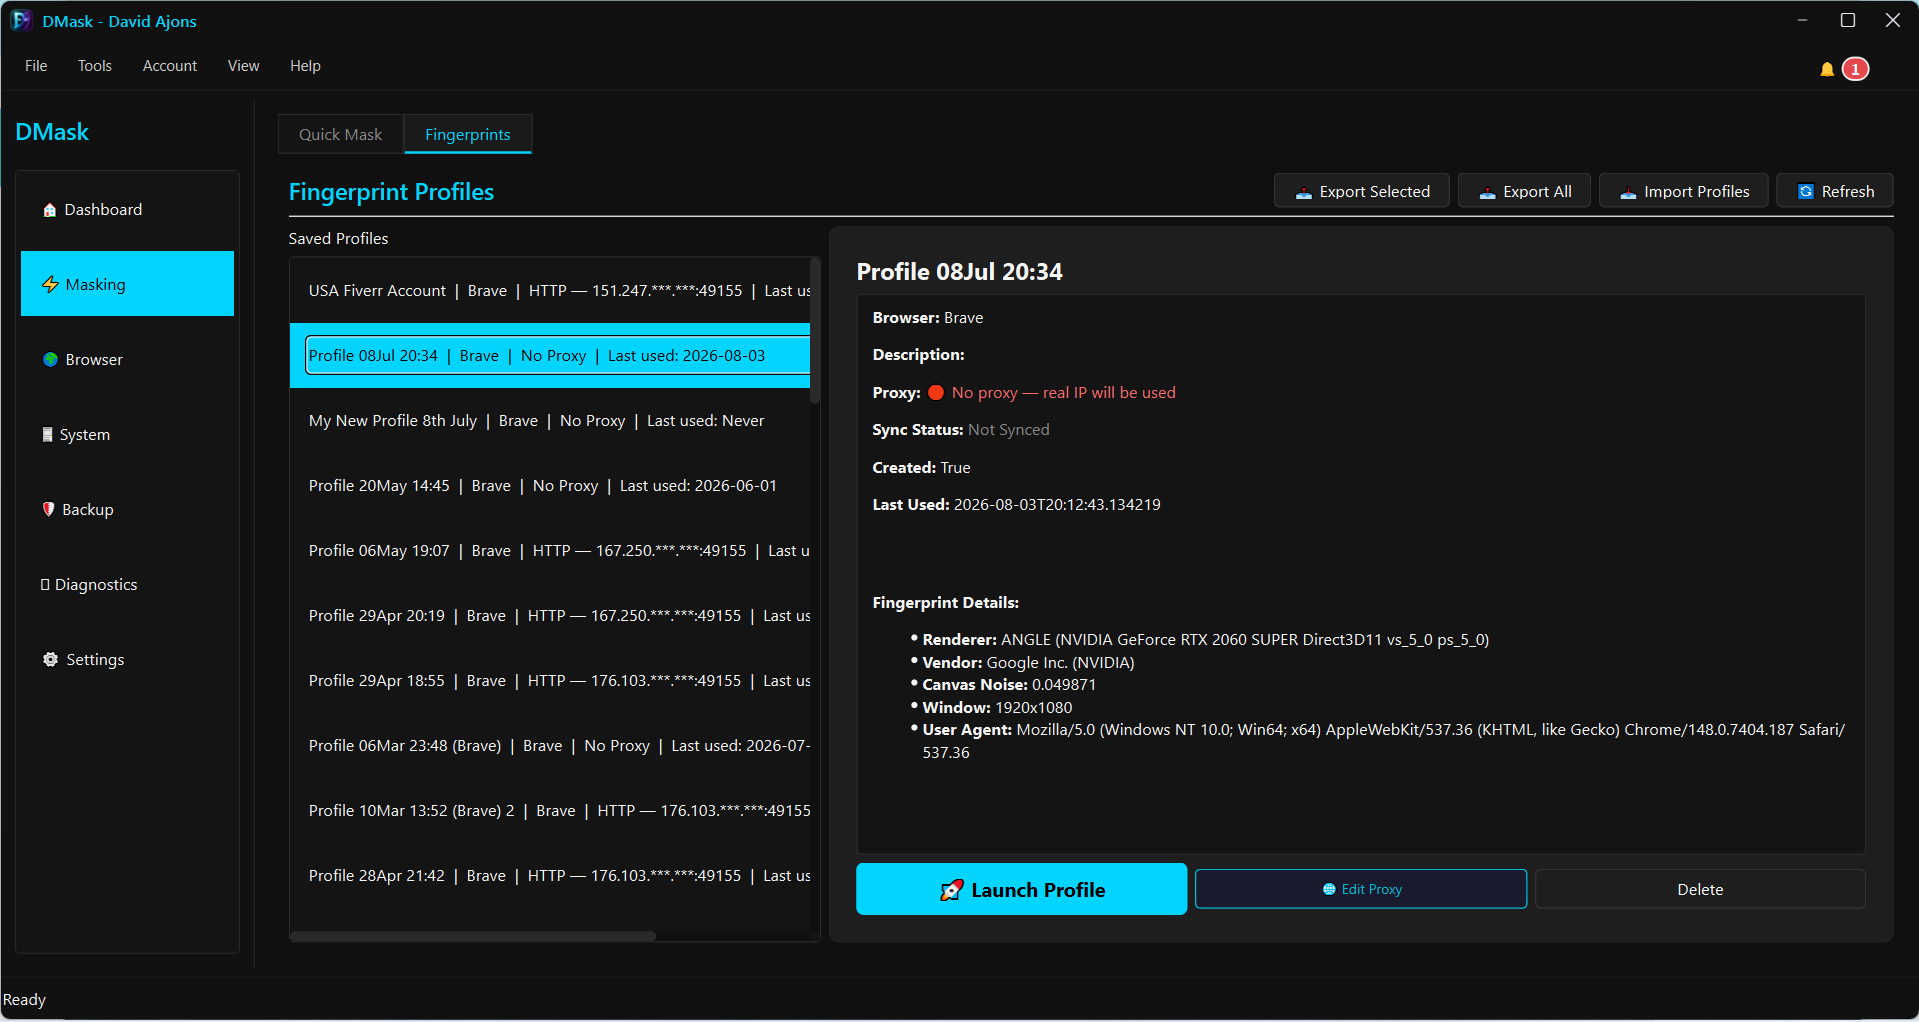The image size is (1919, 1022).
Task: Click the Masking lightning bolt icon
Action: [x=50, y=285]
